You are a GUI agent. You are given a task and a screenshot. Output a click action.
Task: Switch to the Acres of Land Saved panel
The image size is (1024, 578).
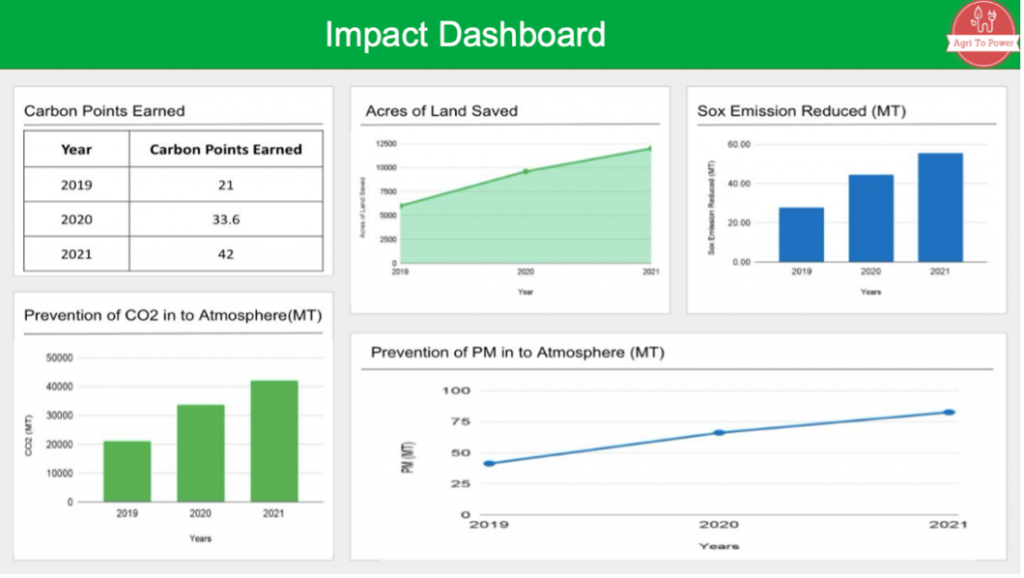click(441, 111)
